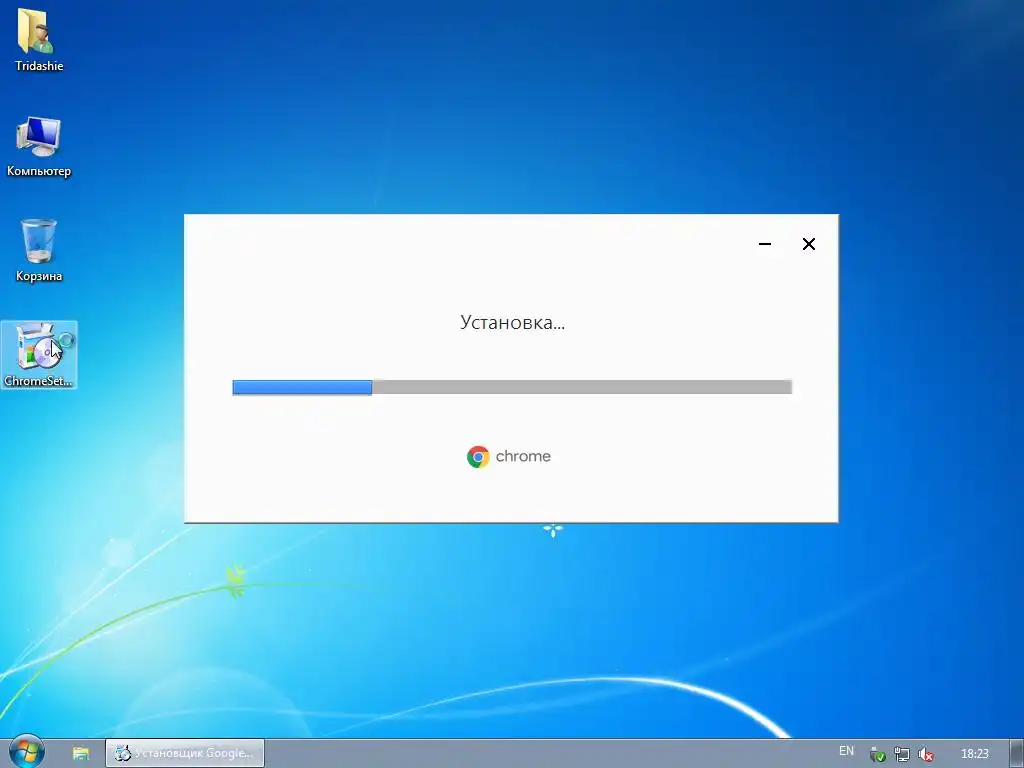Open the network tray icon
This screenshot has width=1024, height=768.
click(x=901, y=754)
